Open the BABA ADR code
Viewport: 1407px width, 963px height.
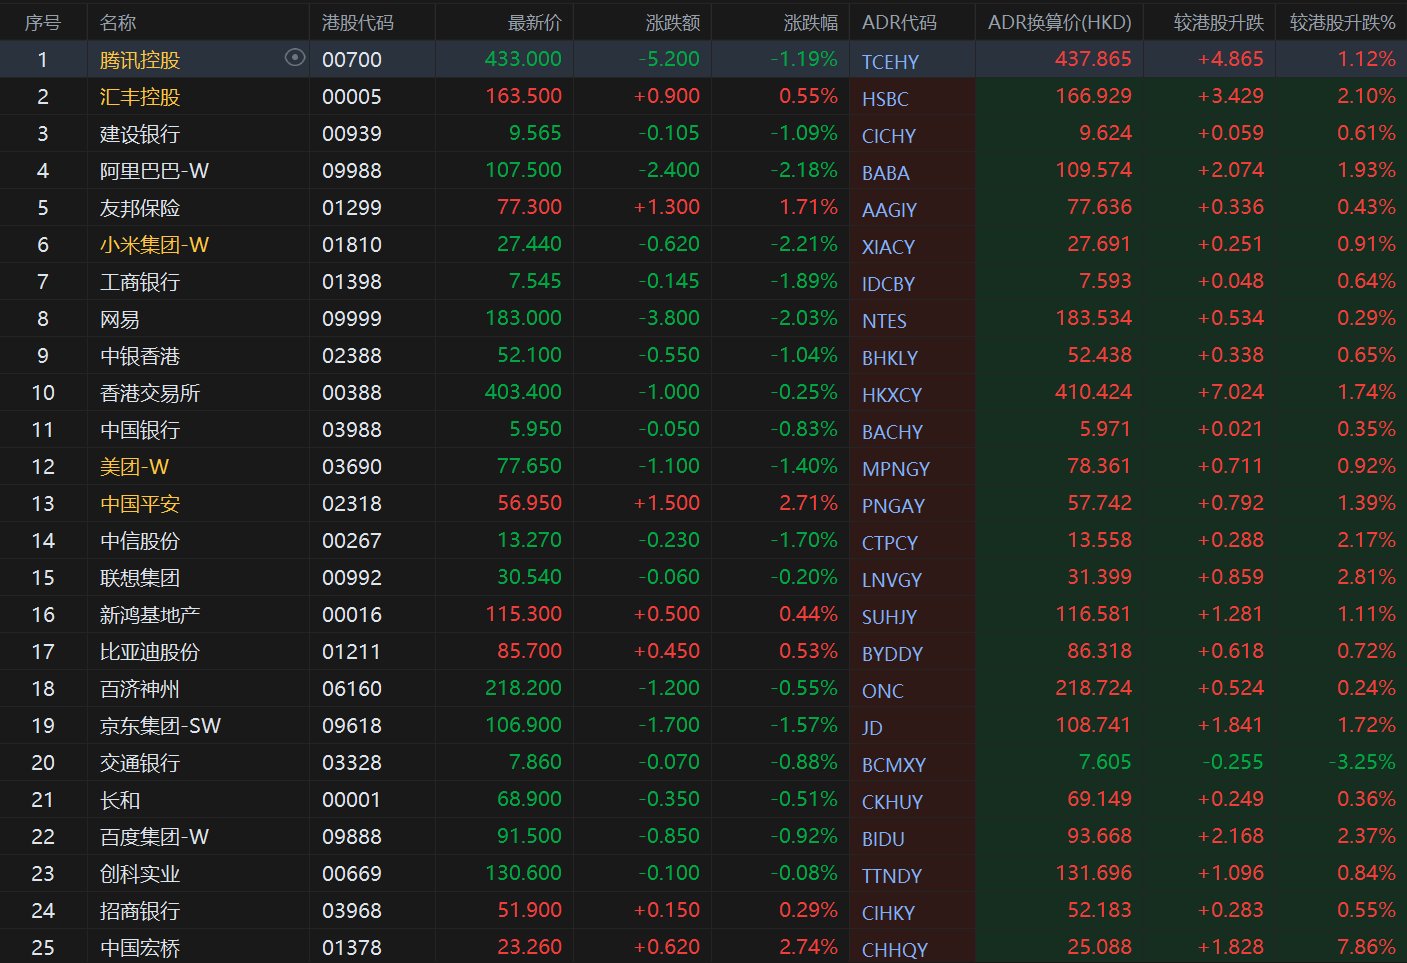(886, 173)
